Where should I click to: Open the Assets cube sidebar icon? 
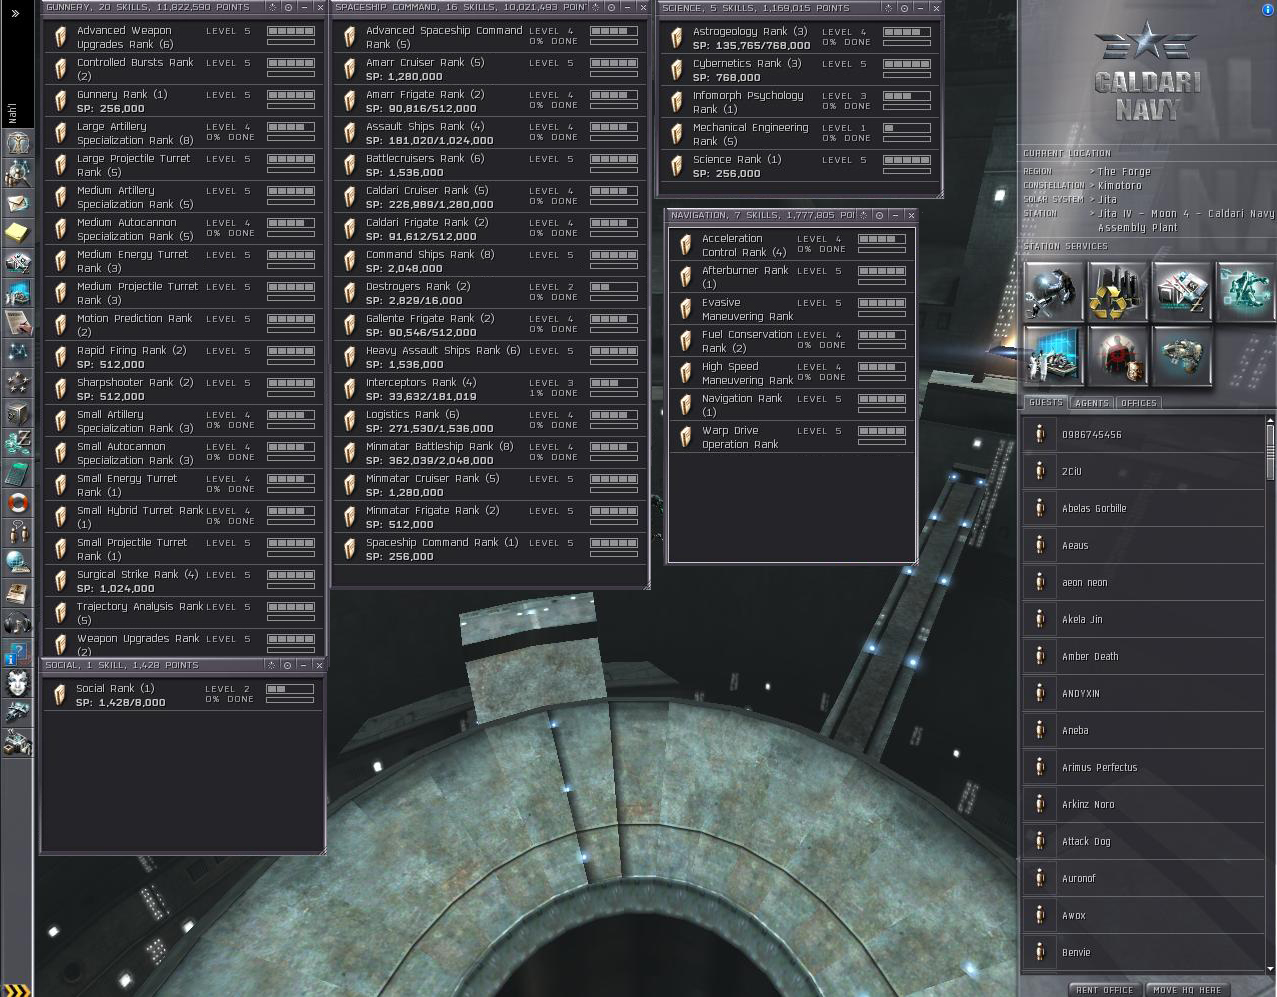pyautogui.click(x=17, y=412)
